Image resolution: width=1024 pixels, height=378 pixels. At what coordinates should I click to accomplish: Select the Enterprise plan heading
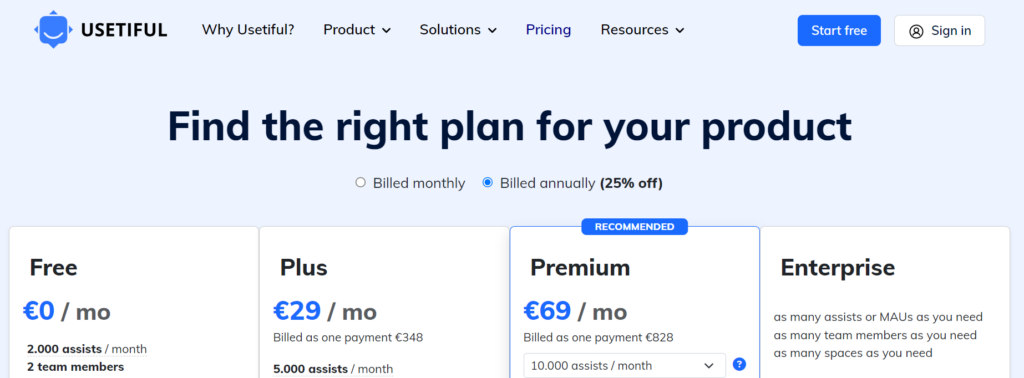[x=838, y=268]
